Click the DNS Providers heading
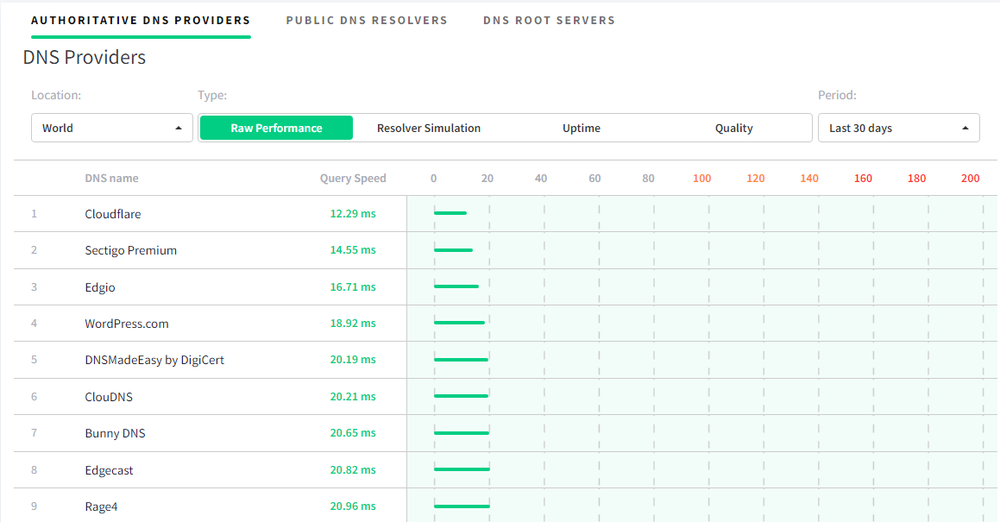This screenshot has width=1000, height=522. tap(84, 57)
